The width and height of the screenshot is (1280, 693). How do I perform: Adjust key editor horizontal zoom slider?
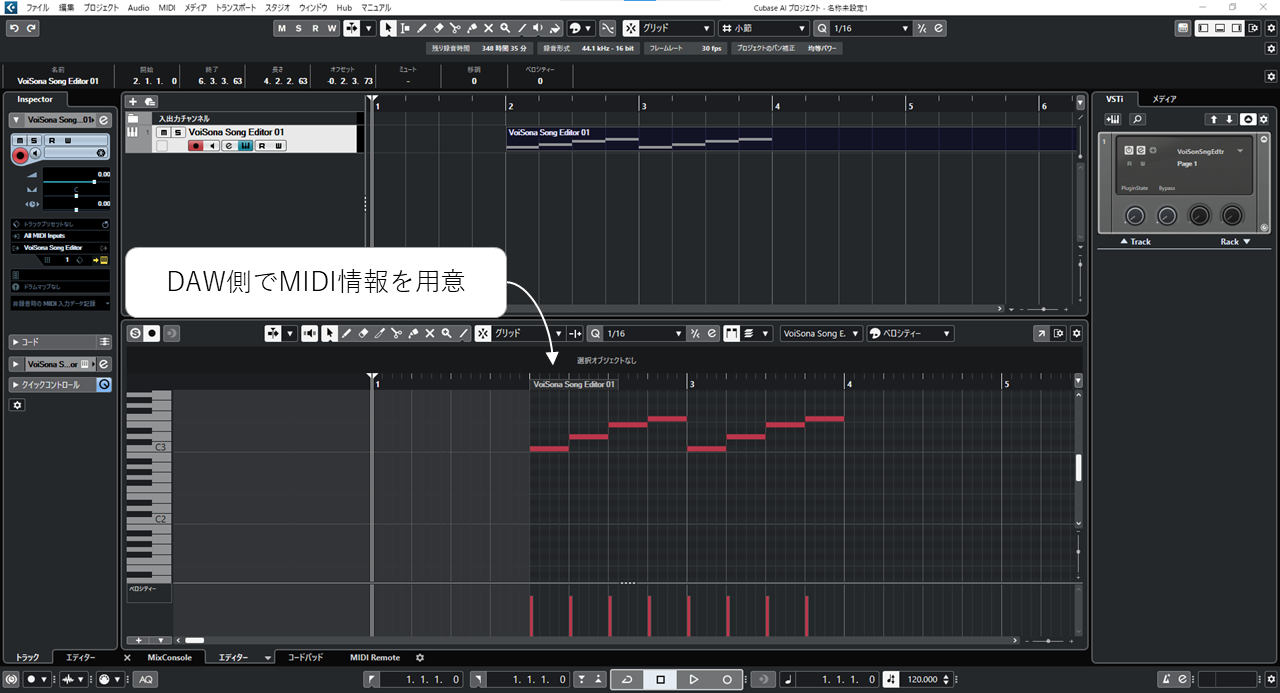coord(1047,640)
